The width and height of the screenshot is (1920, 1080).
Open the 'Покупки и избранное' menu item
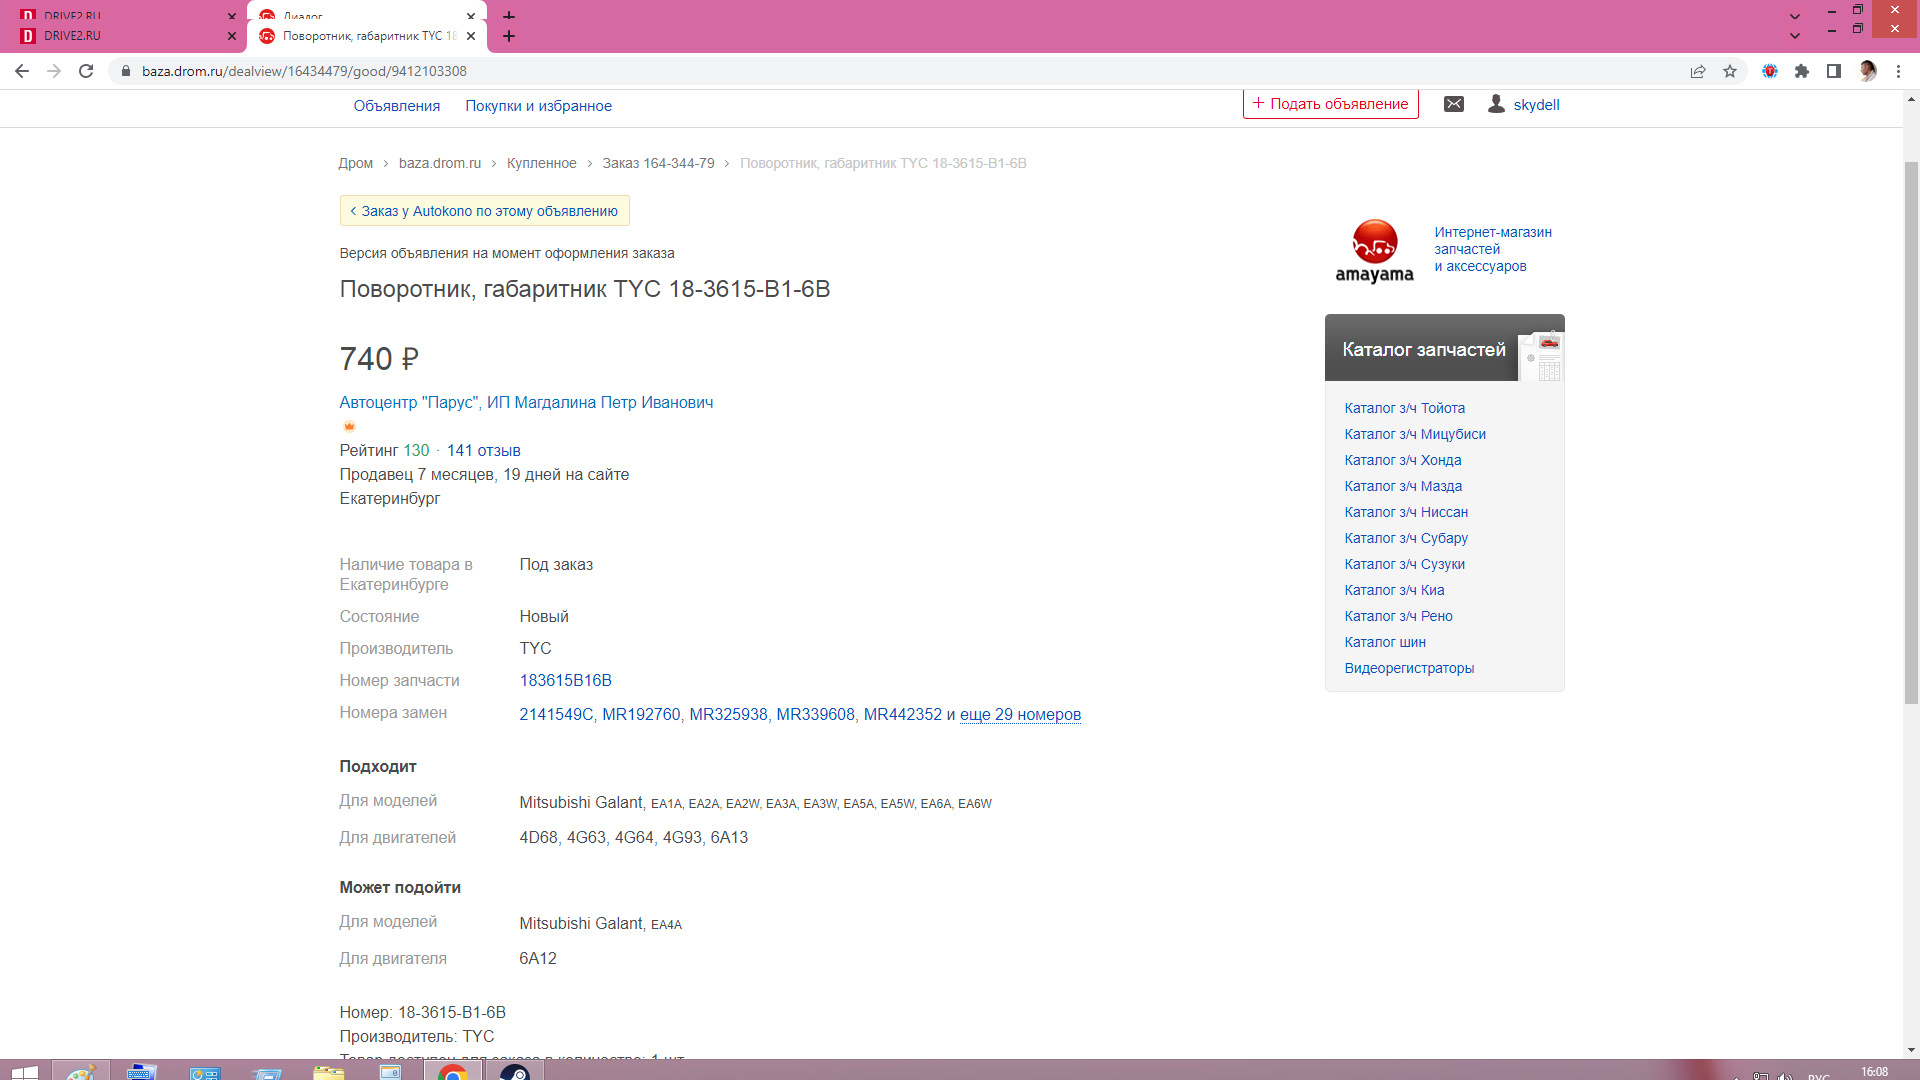[538, 106]
